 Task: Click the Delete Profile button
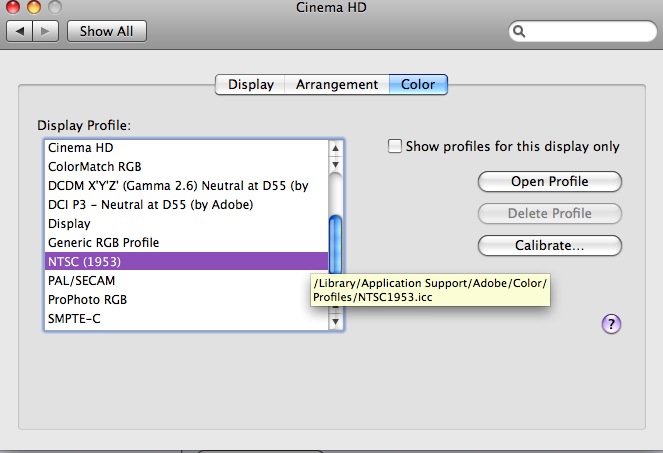pyautogui.click(x=550, y=214)
